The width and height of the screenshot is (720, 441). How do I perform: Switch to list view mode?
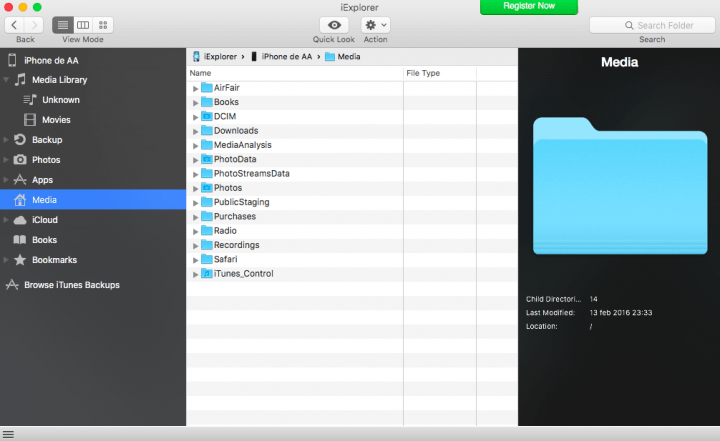click(x=63, y=25)
